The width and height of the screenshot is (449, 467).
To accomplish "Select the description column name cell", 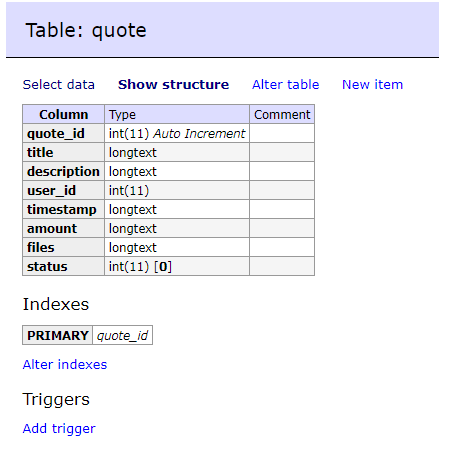I will coord(63,172).
